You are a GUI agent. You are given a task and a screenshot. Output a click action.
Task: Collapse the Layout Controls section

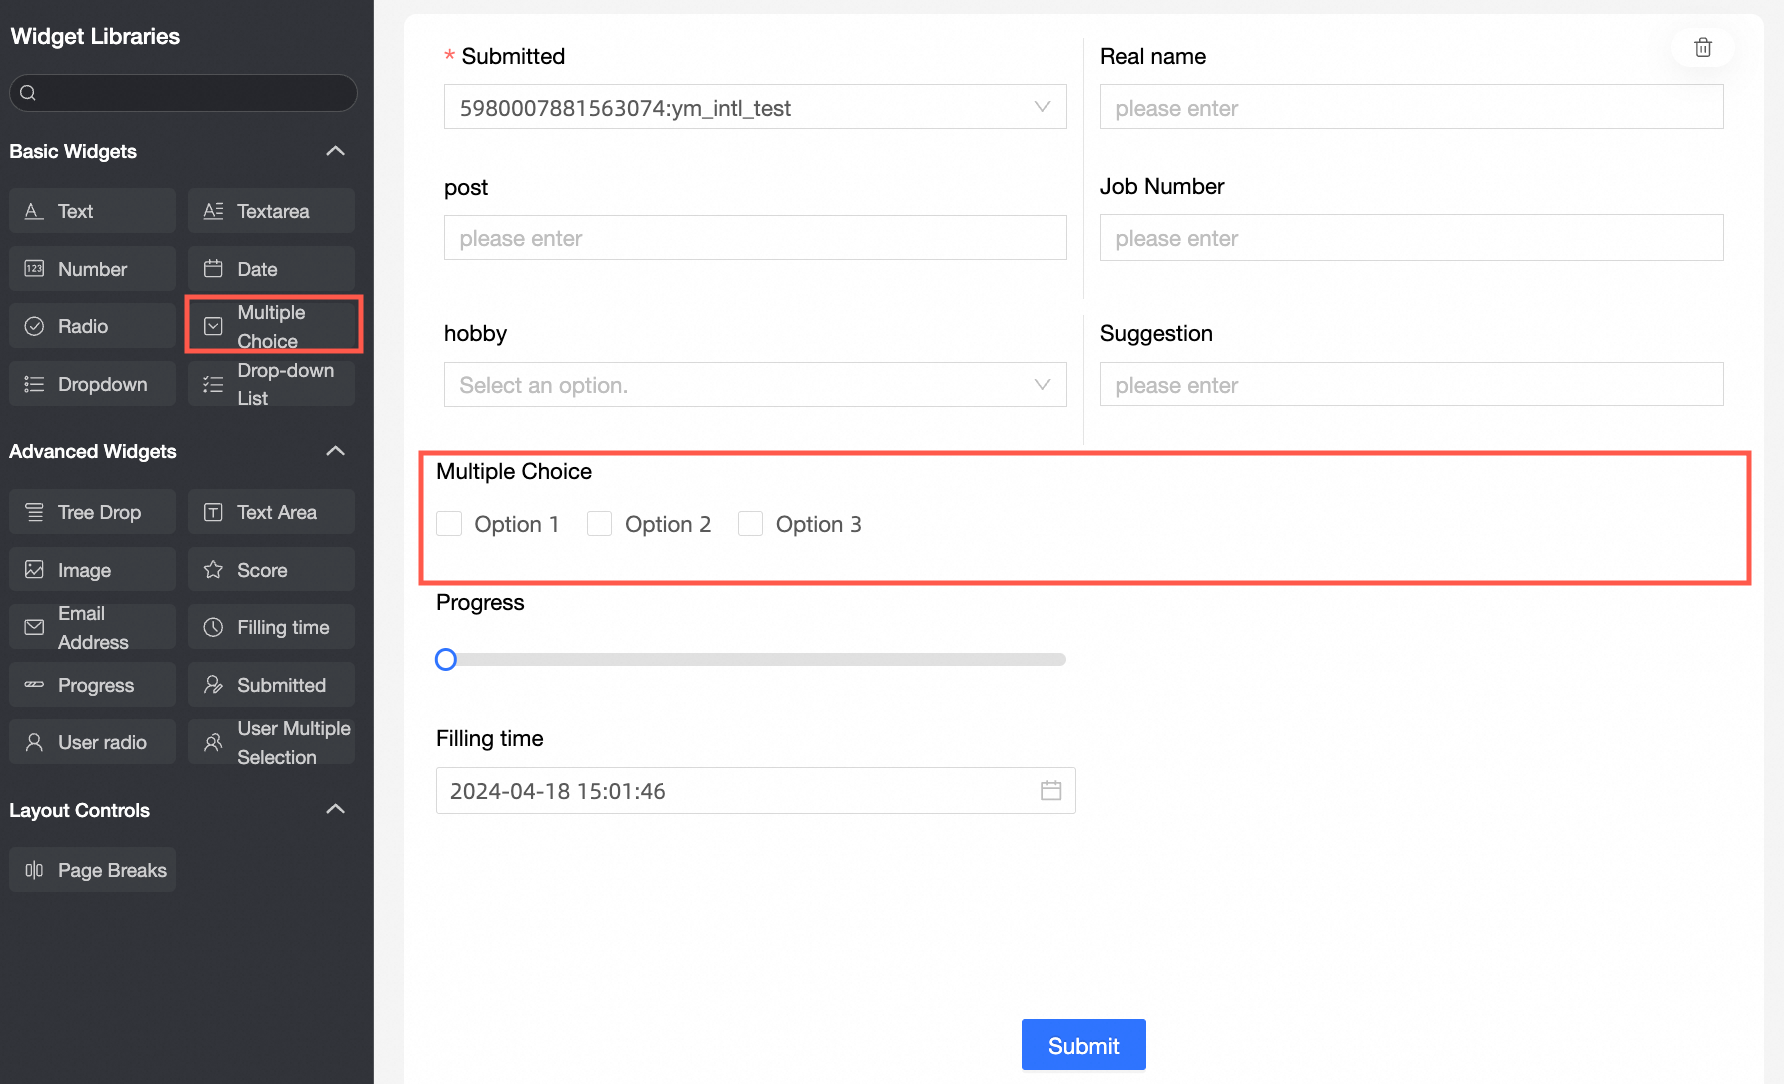pyautogui.click(x=335, y=809)
